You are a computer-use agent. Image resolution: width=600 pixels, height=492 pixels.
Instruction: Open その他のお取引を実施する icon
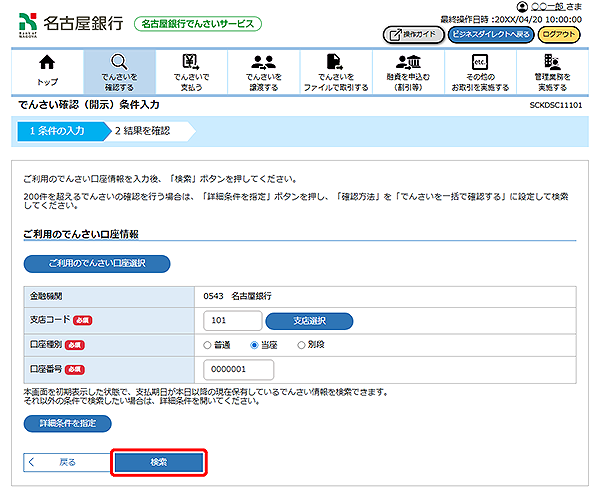point(479,64)
